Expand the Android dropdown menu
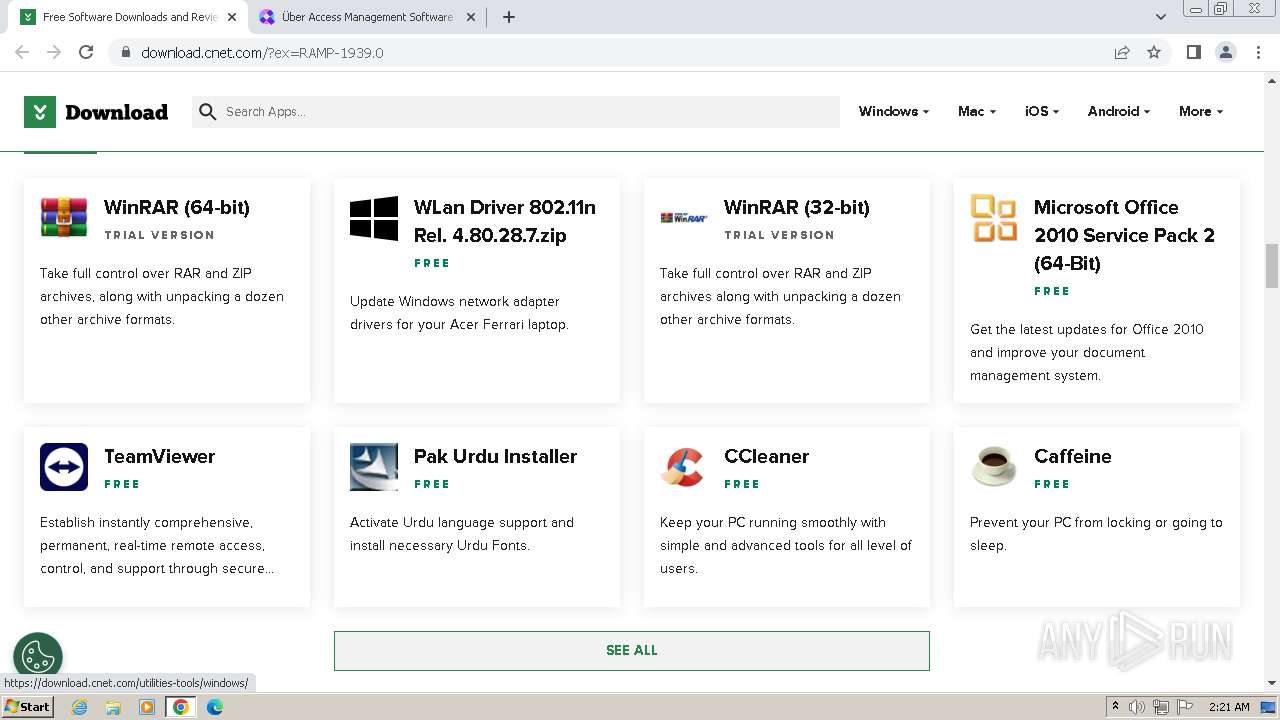 click(1119, 111)
